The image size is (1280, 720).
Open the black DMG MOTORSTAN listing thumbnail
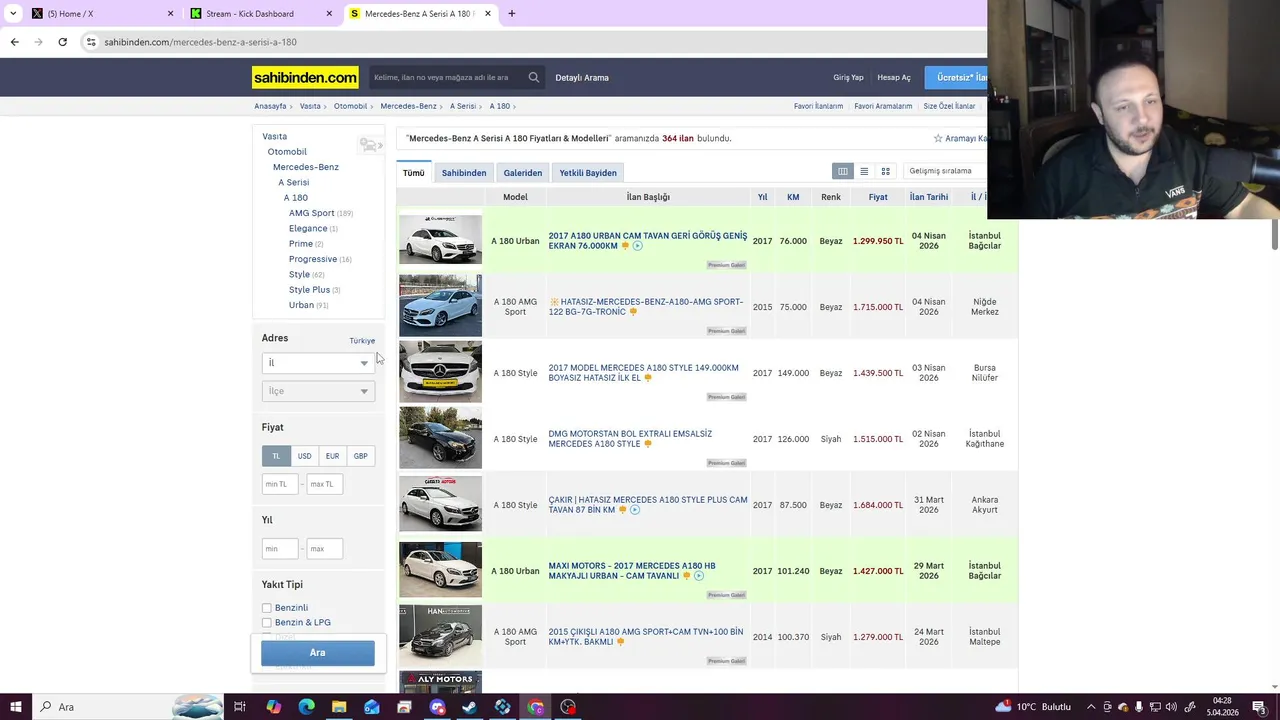440,438
